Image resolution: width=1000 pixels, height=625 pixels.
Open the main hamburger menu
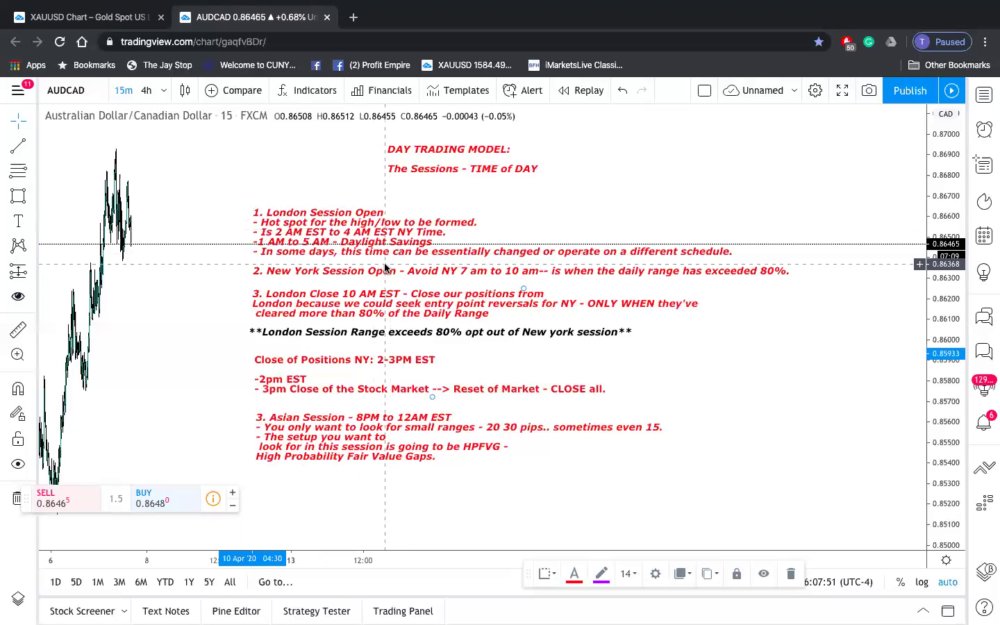coord(18,91)
